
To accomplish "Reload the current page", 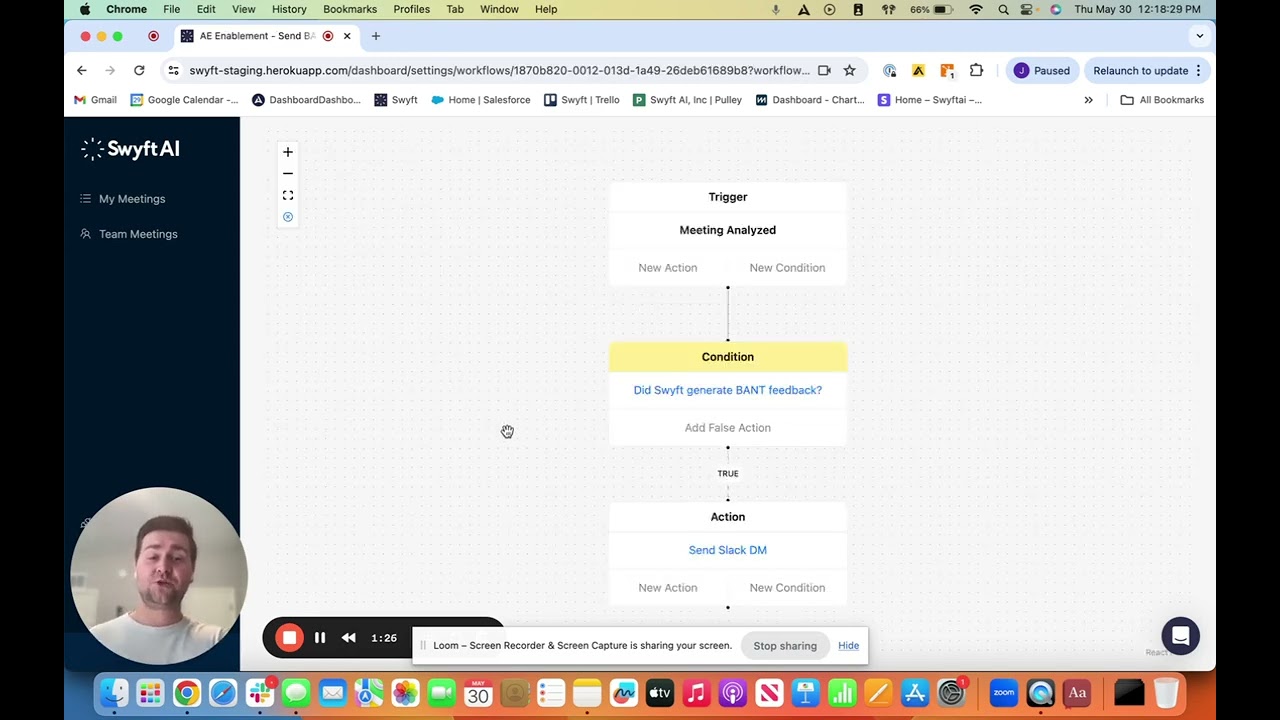I will point(139,70).
